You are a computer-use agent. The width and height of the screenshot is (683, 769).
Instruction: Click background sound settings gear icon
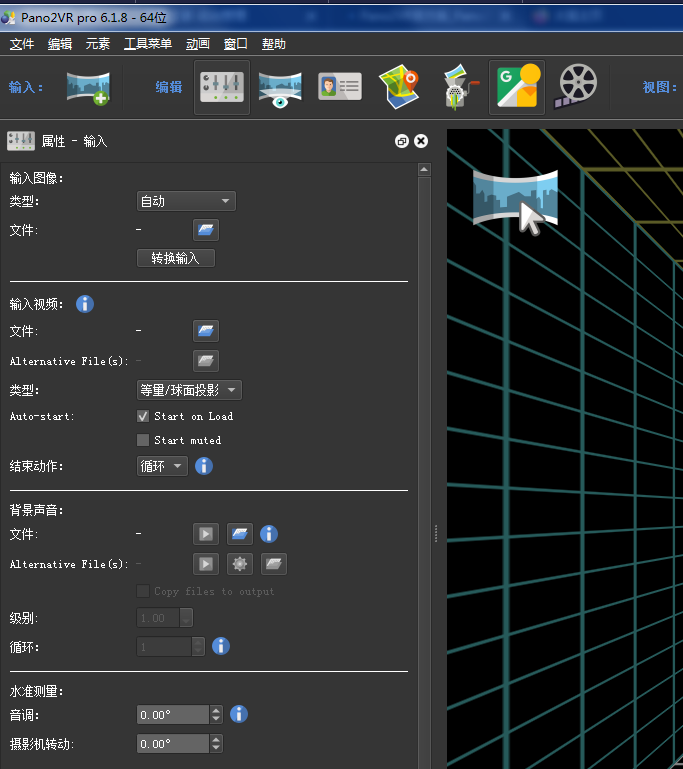240,564
